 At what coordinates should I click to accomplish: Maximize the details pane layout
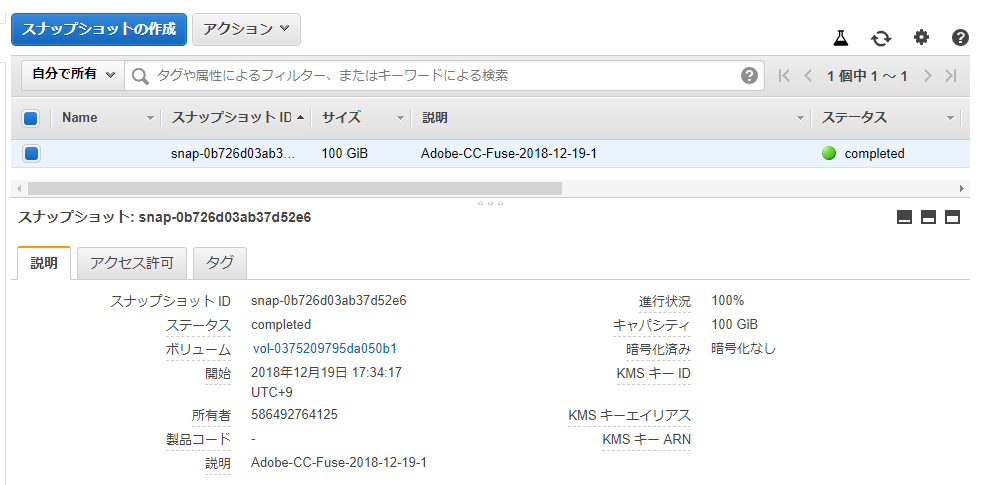pos(952,217)
